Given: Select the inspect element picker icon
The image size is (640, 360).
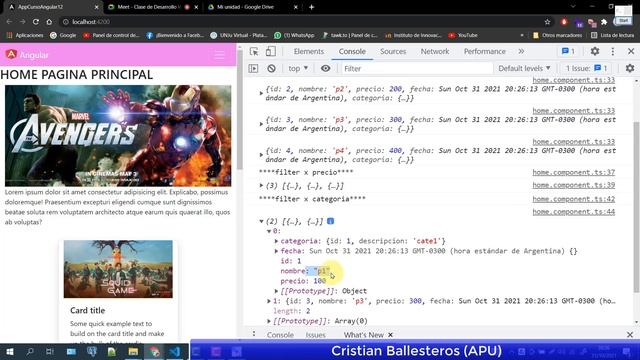Looking at the screenshot, I should (254, 51).
